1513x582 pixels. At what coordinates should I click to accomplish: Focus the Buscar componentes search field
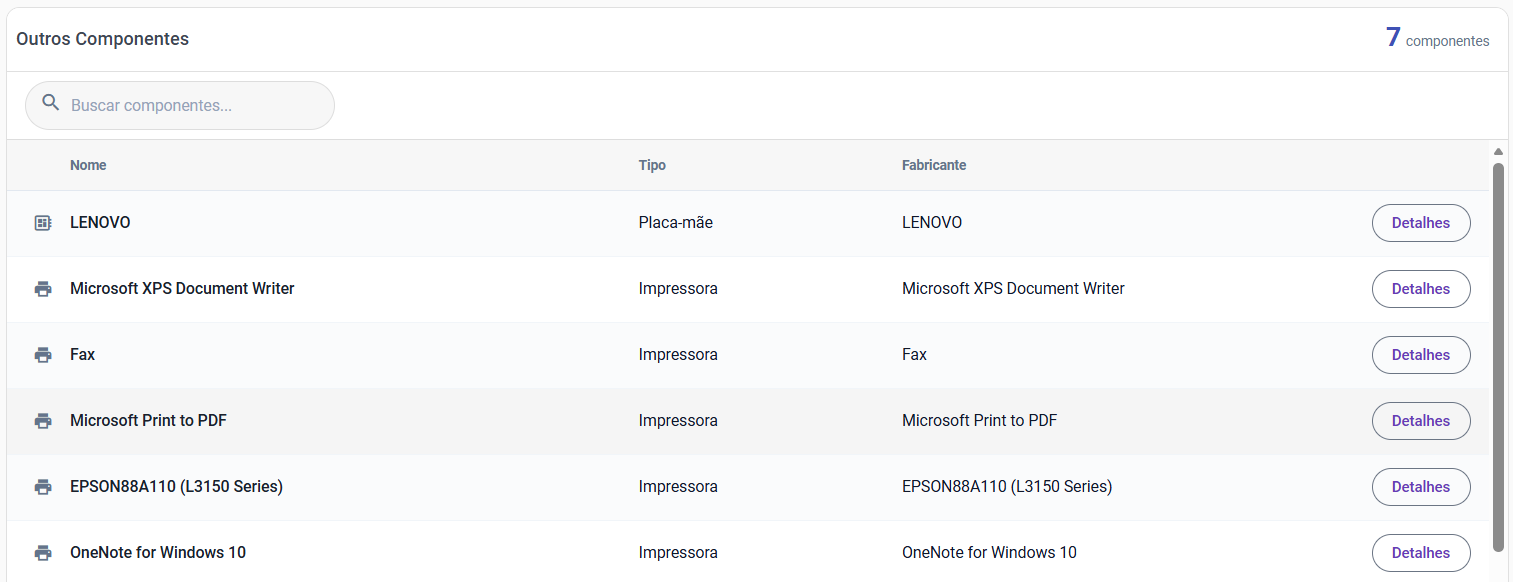[x=180, y=105]
